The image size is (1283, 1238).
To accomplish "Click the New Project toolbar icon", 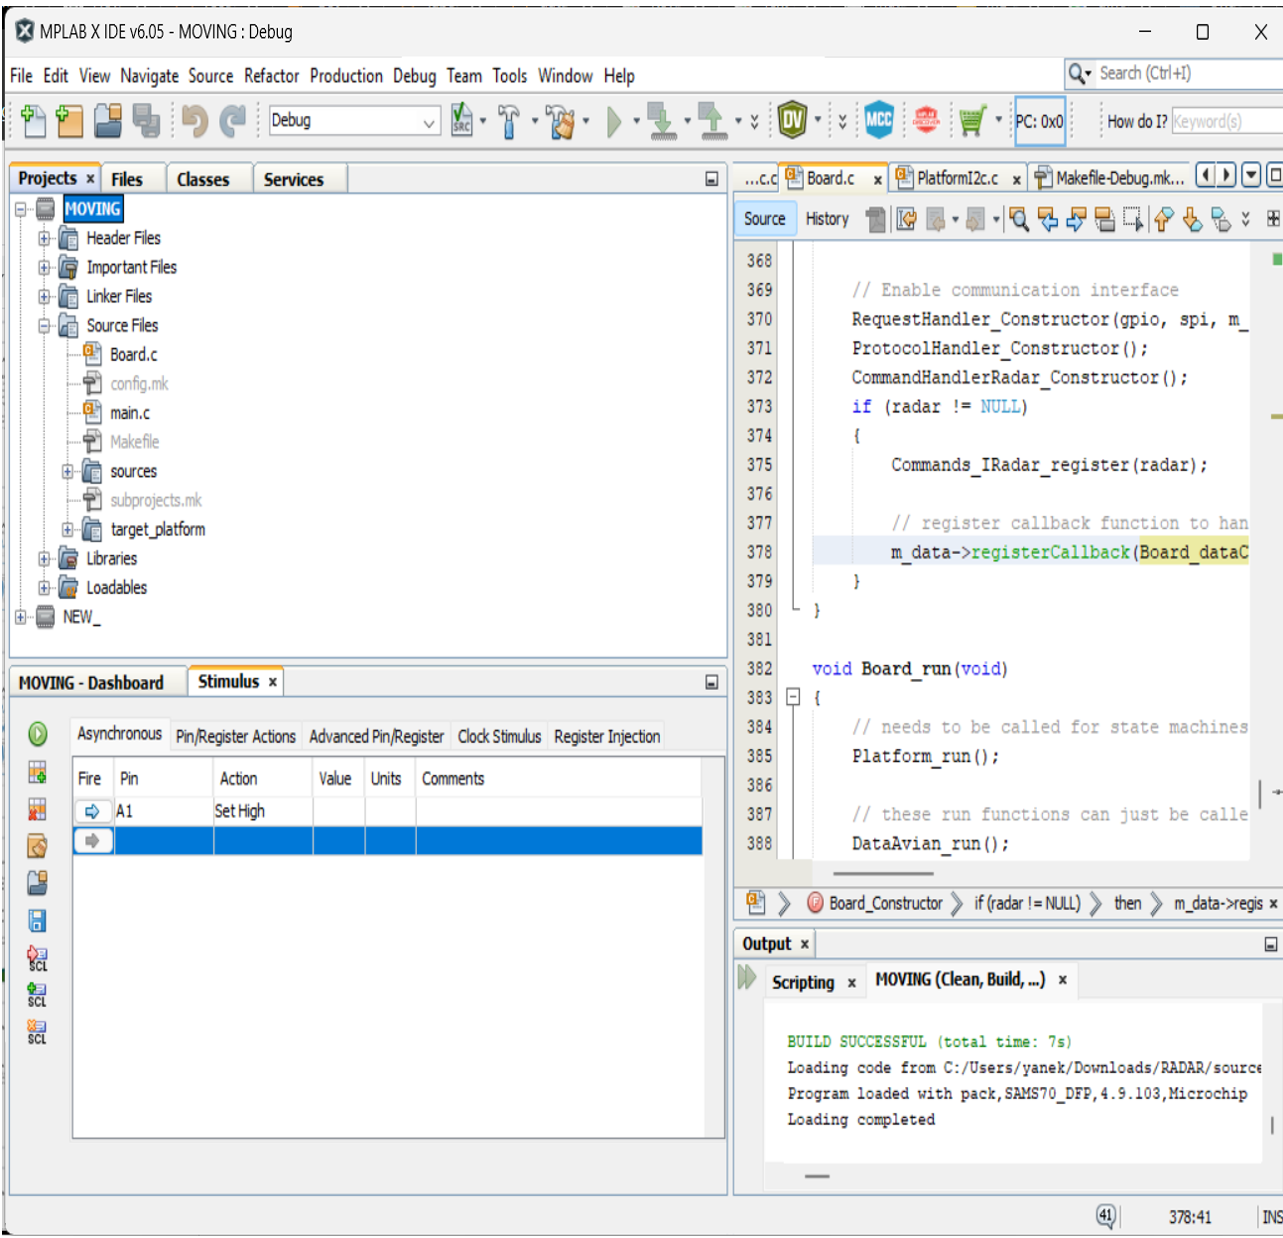I will point(70,121).
